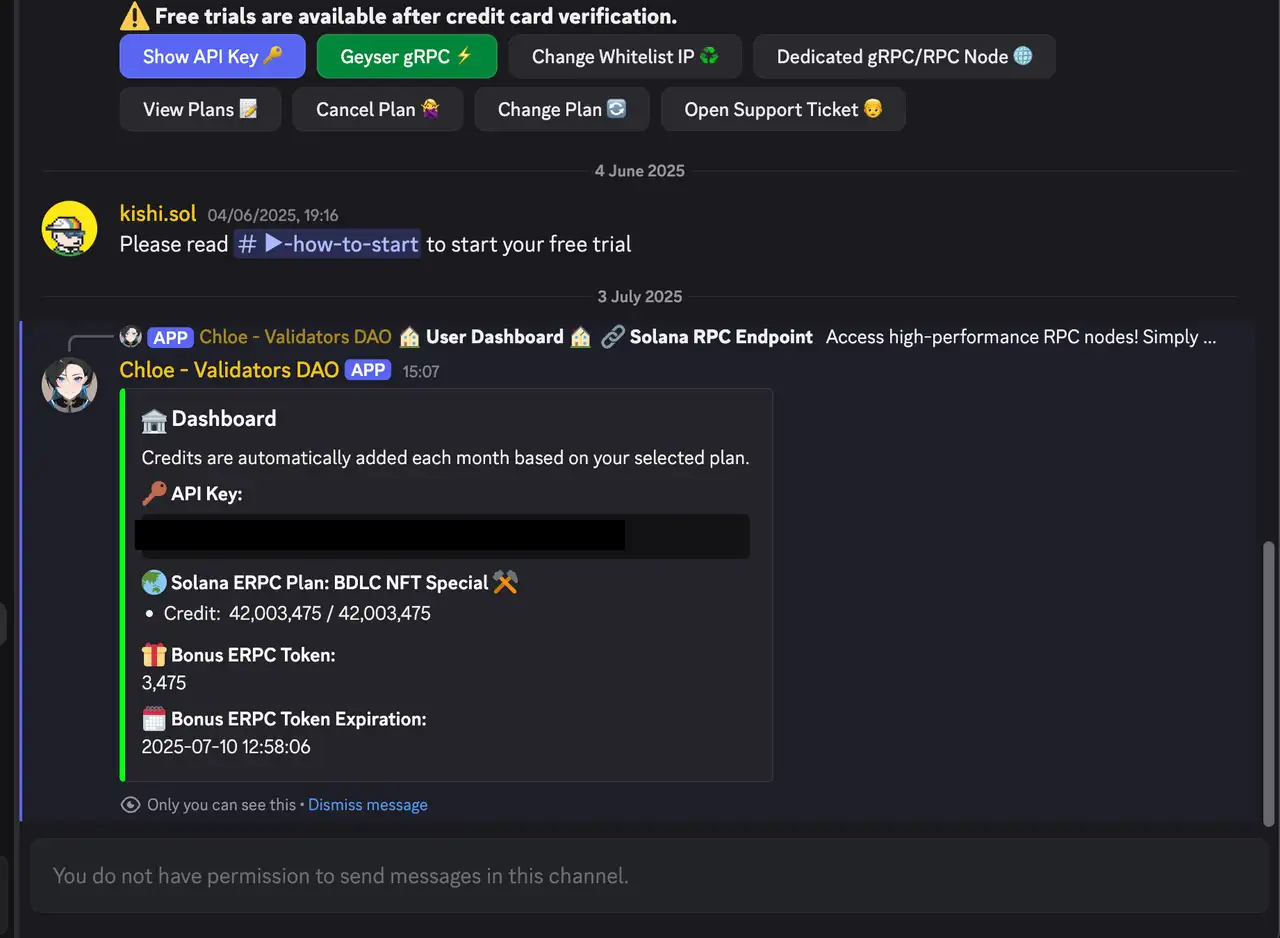
Task: Click kishi.sol's avatar
Action: [x=69, y=228]
